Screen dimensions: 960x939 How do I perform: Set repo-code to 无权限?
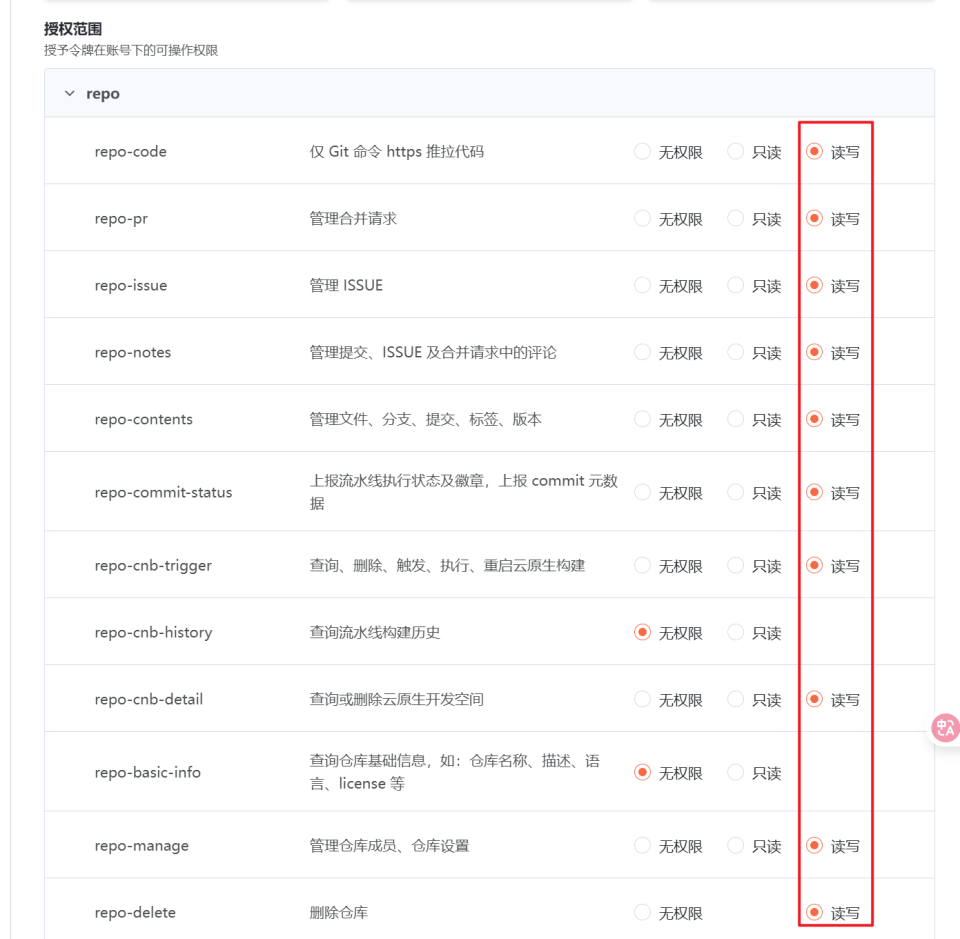tap(642, 151)
